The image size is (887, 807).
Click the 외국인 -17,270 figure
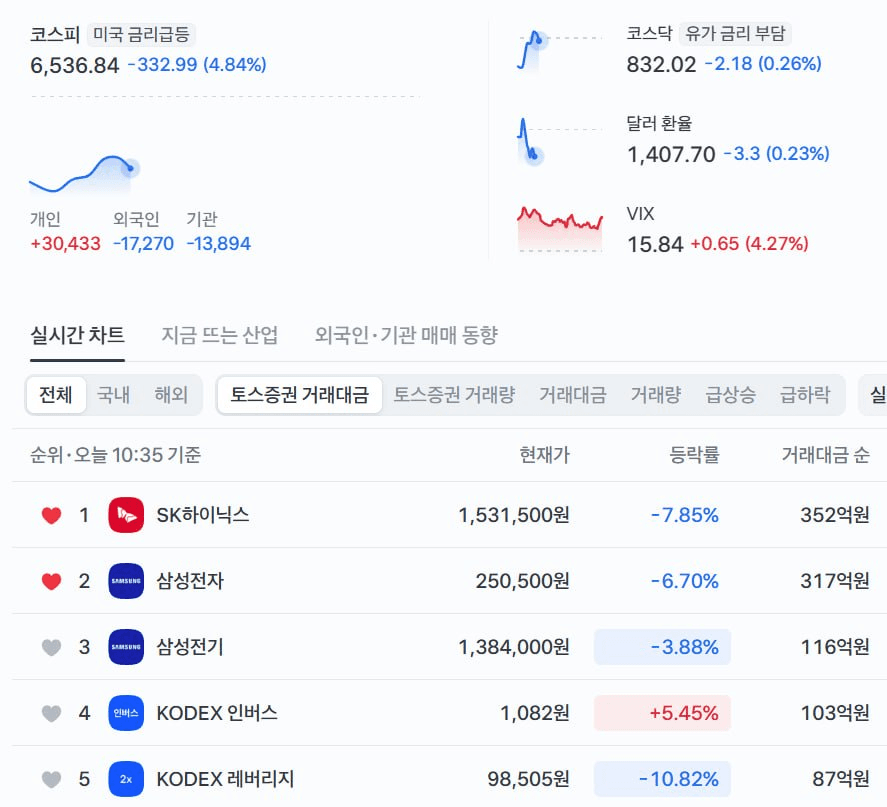(143, 244)
